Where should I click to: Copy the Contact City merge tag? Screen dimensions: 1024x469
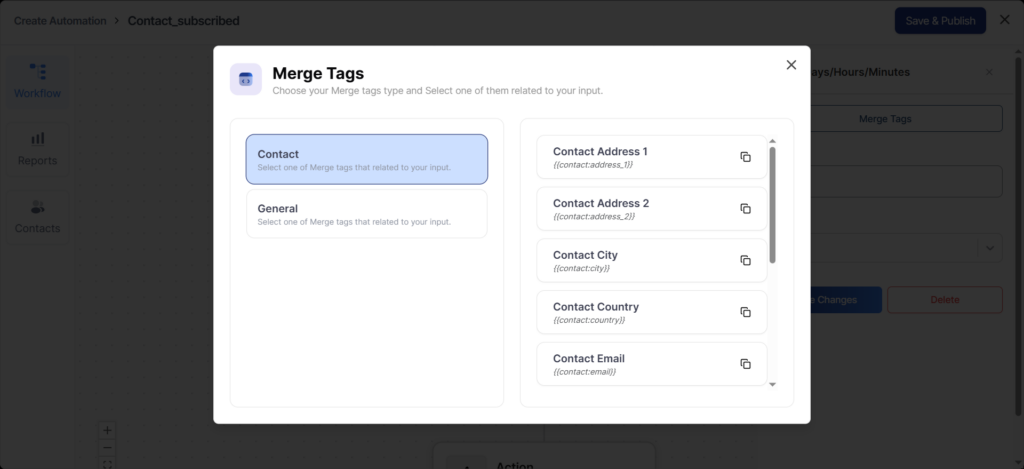(x=745, y=261)
